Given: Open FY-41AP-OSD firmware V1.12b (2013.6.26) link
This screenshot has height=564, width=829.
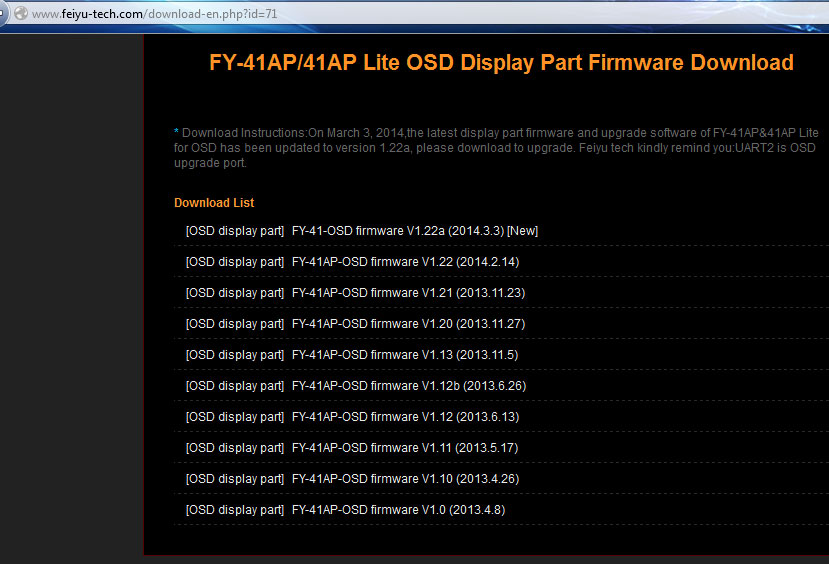Looking at the screenshot, I should [x=409, y=386].
